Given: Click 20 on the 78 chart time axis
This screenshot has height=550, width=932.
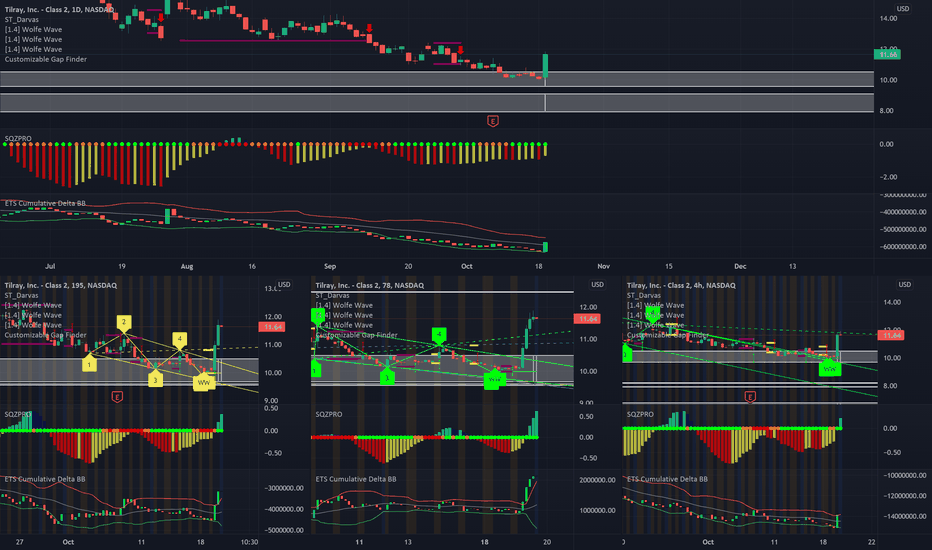Looking at the screenshot, I should pyautogui.click(x=547, y=542).
